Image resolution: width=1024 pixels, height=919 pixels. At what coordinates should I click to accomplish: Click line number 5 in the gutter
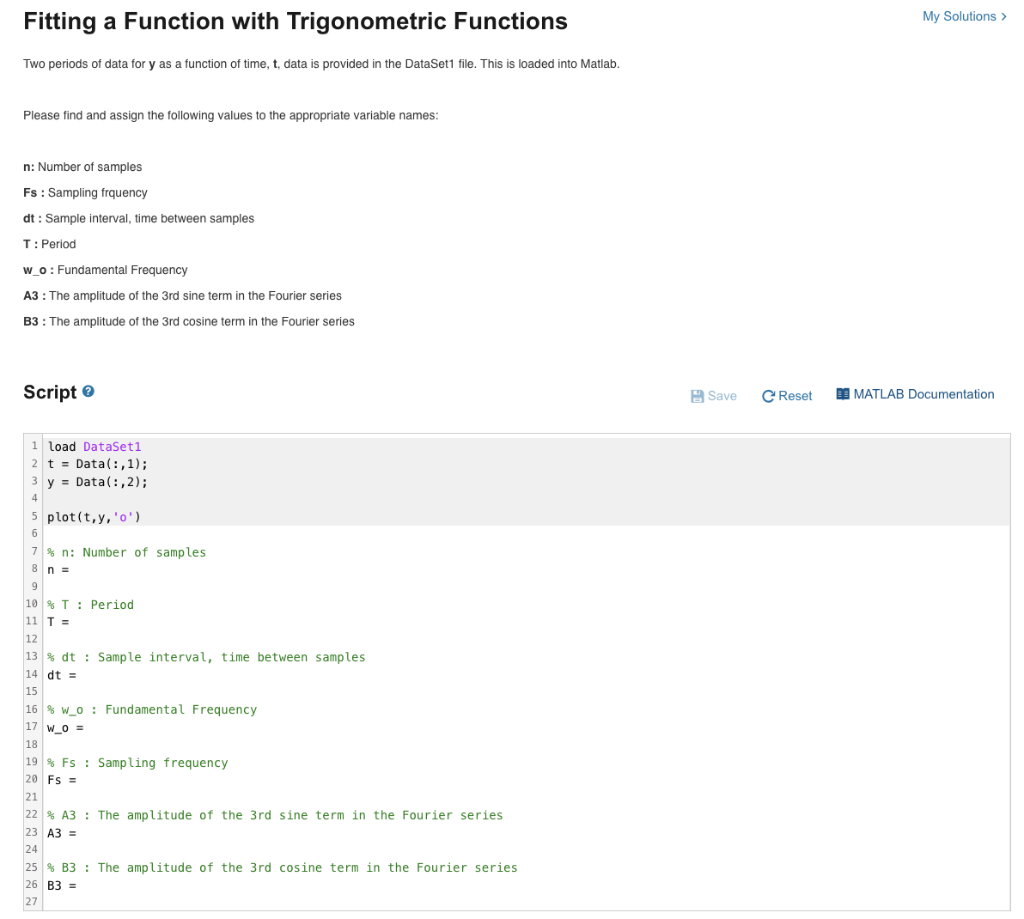33,516
